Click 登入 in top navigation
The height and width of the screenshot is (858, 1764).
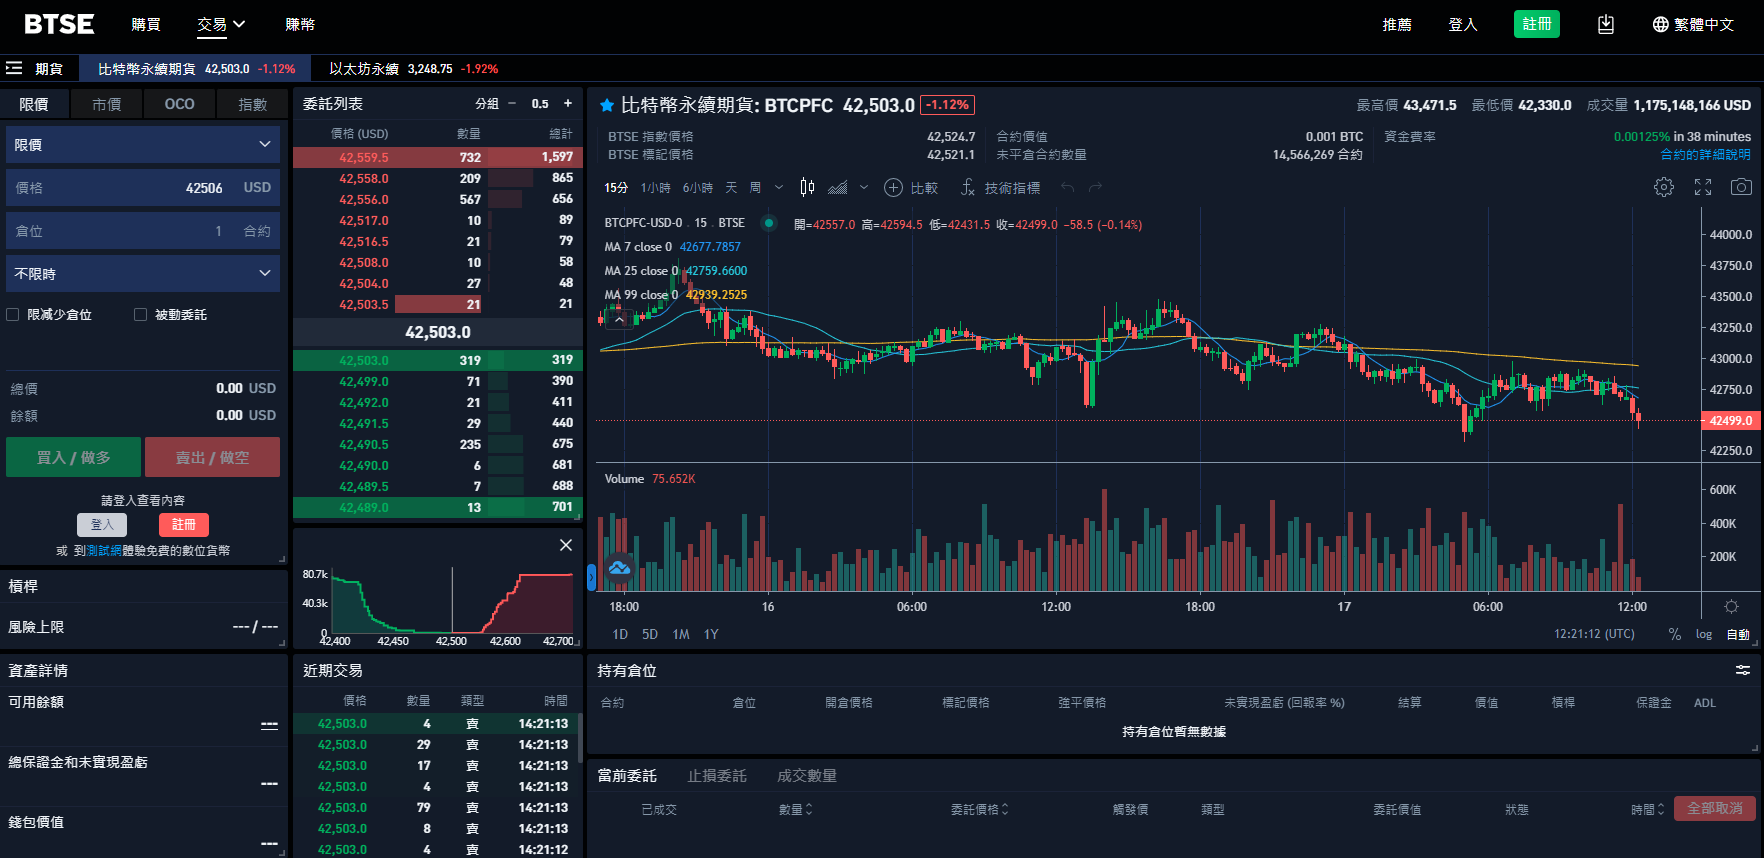coord(1463,24)
